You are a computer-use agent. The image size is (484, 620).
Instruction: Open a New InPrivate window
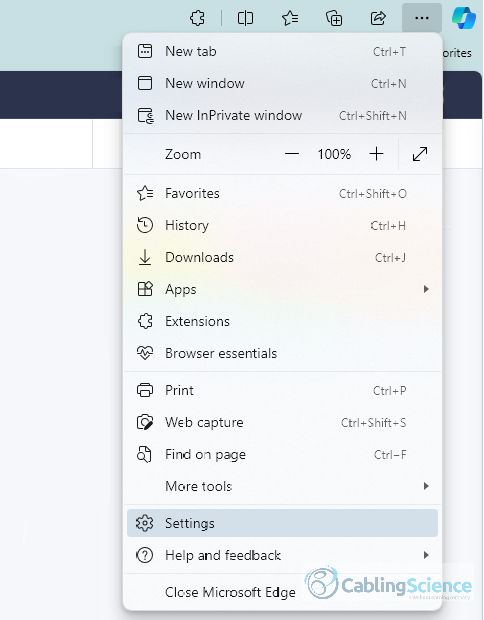(x=282, y=115)
